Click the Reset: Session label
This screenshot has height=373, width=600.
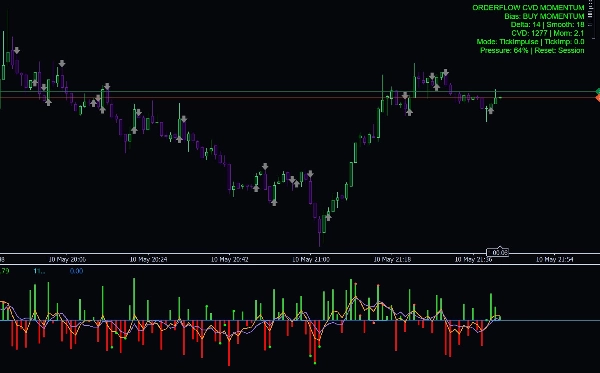coord(559,50)
